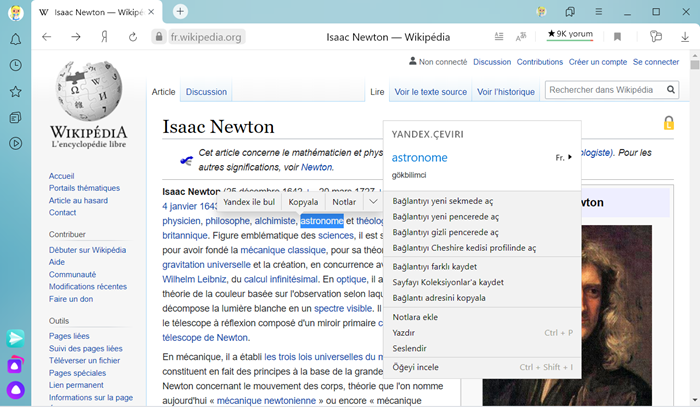Choose 'Sayfayı Koleksiyonlar'a kaydet'
The height and width of the screenshot is (407, 700).
(x=482, y=282)
